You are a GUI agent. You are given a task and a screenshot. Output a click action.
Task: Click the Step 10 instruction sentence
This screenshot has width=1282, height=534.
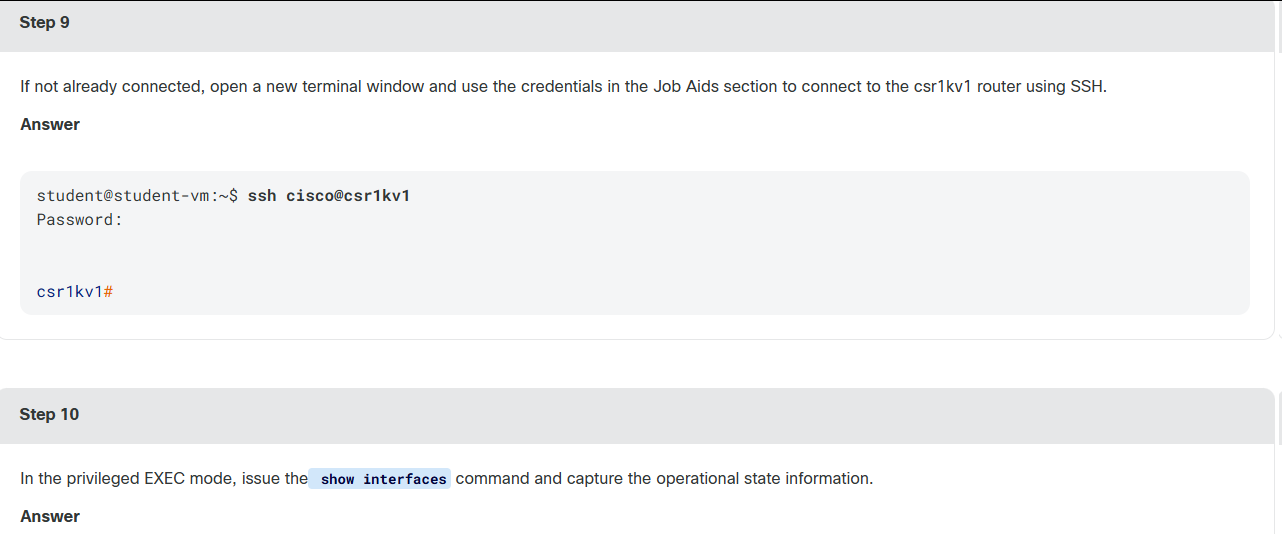pyautogui.click(x=446, y=479)
